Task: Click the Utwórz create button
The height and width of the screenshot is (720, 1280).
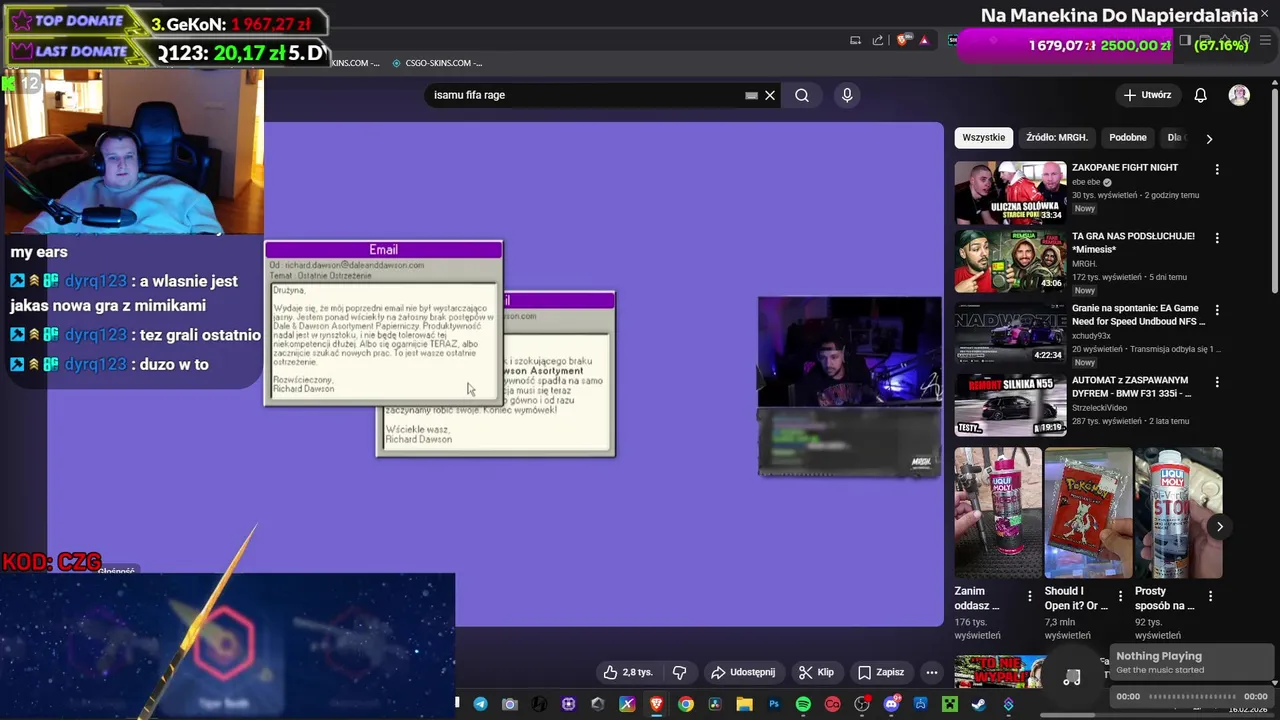Action: pos(1147,95)
